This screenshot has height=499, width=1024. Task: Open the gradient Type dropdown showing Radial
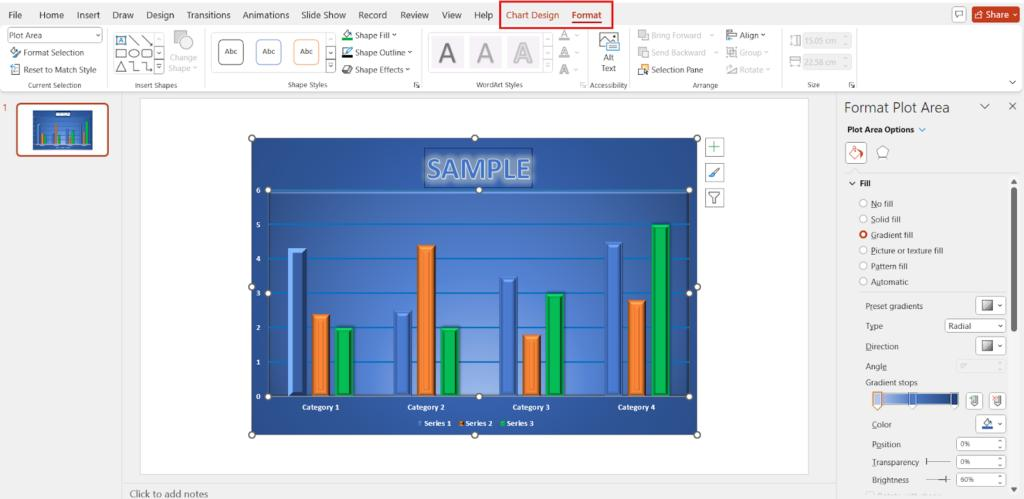tap(975, 326)
